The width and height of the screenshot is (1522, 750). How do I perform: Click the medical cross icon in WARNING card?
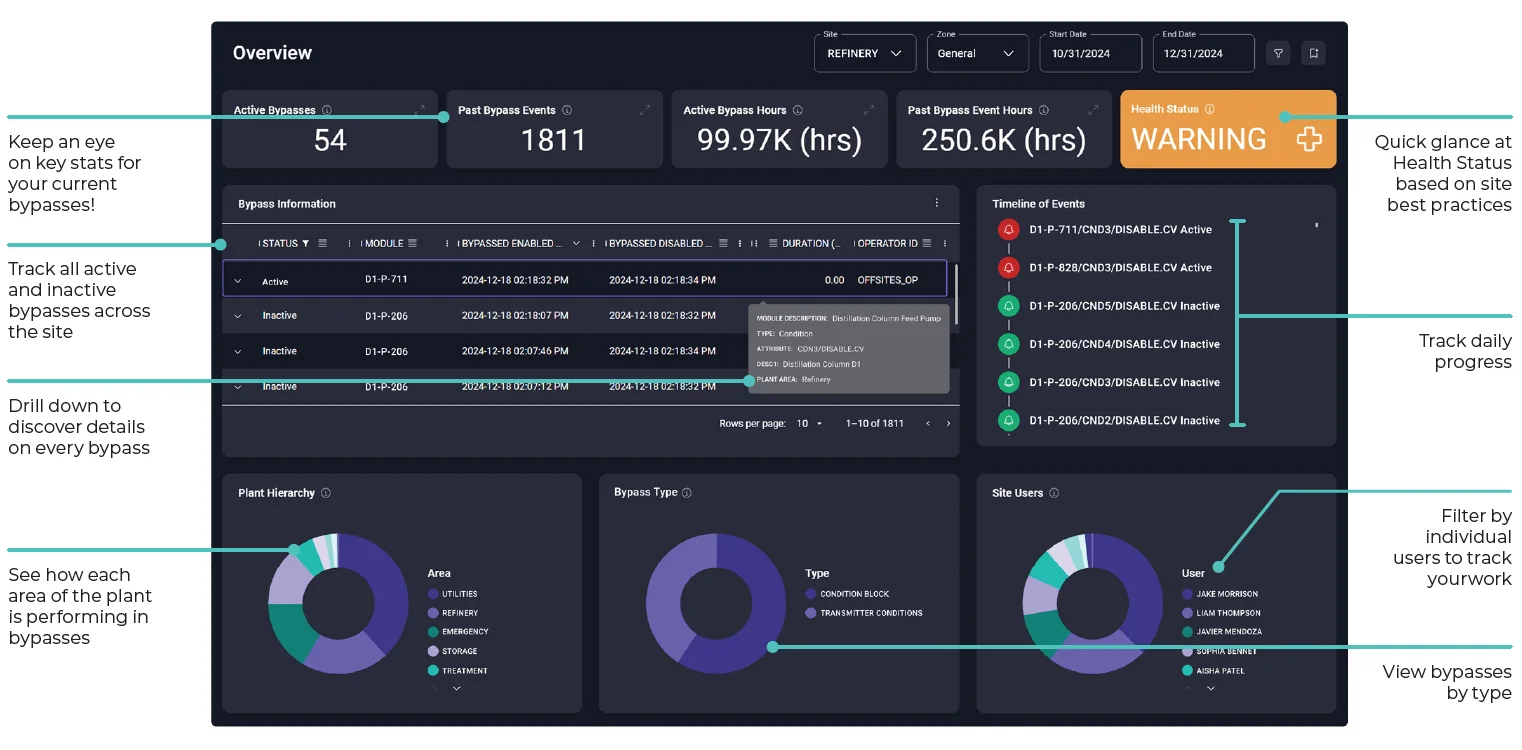pos(1309,139)
